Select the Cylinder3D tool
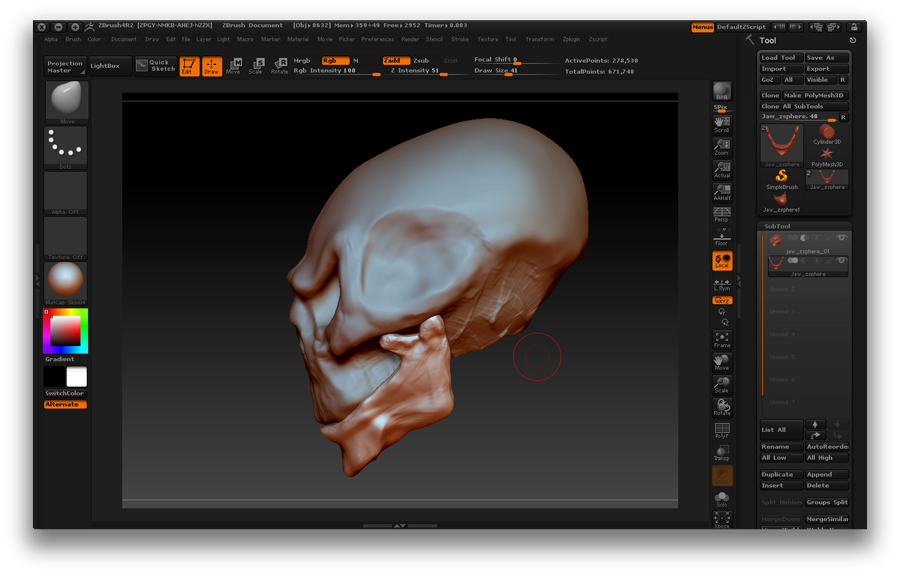This screenshot has width=900, height=575. pyautogui.click(x=827, y=135)
